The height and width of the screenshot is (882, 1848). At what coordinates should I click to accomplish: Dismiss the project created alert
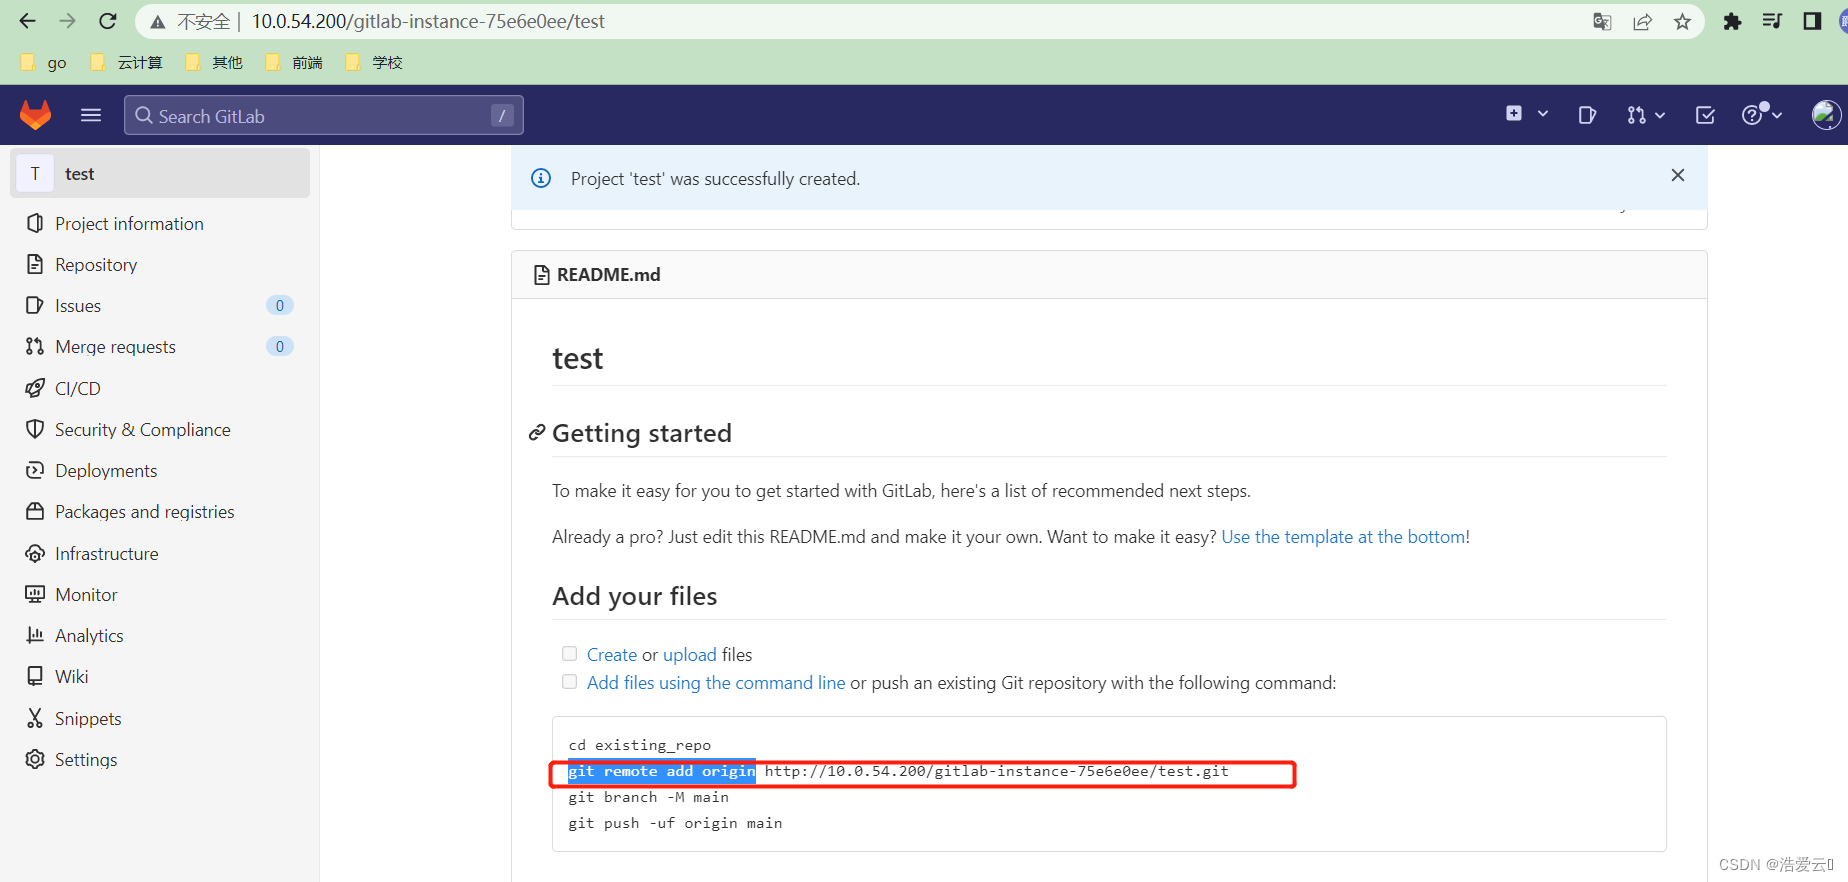tap(1678, 175)
